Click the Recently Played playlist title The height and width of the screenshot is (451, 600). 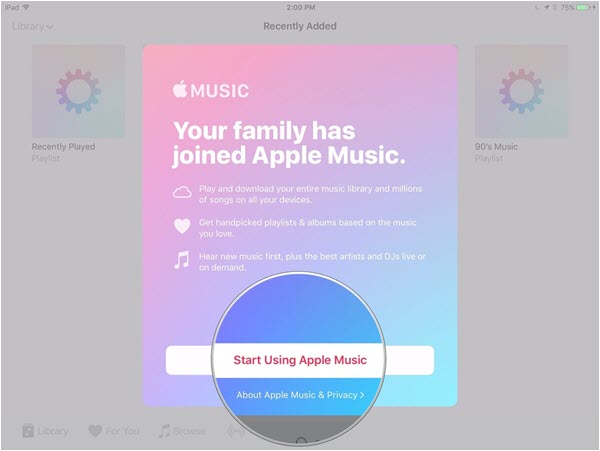pyautogui.click(x=63, y=147)
